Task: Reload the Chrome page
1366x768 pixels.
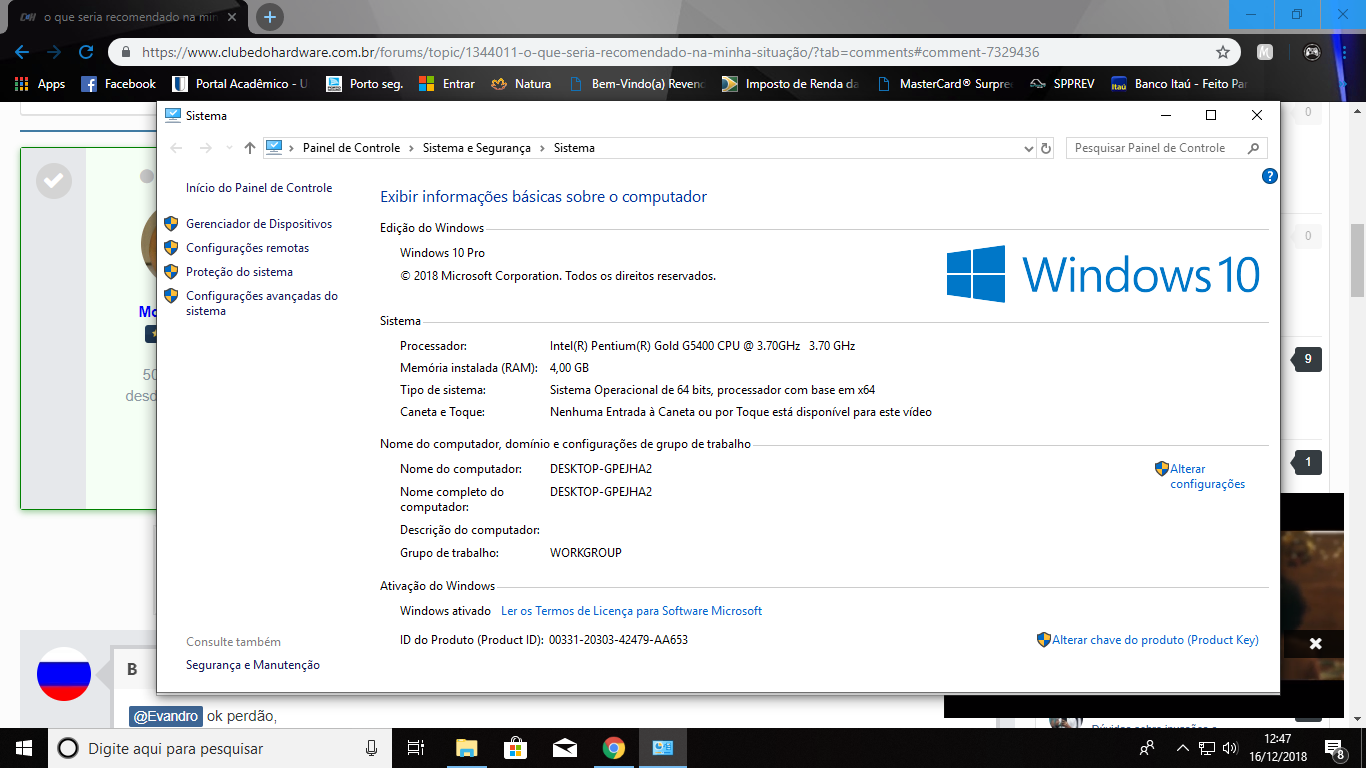Action: tap(86, 52)
